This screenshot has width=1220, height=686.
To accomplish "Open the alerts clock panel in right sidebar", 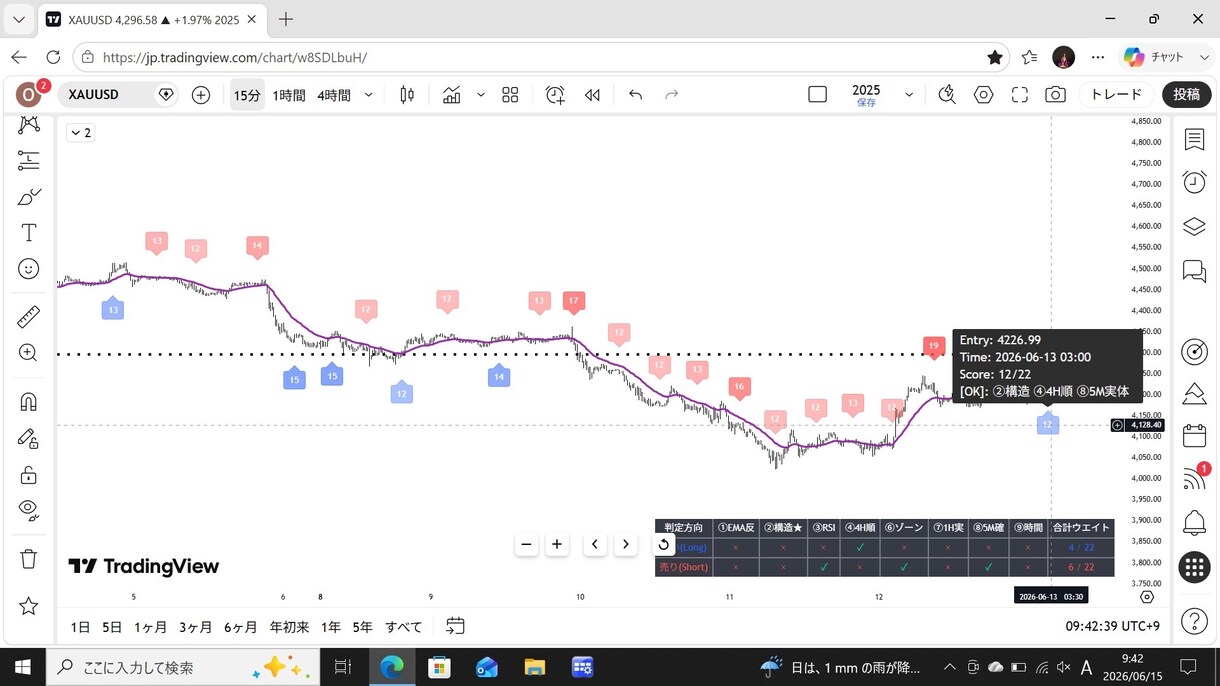I will pos(1194,181).
